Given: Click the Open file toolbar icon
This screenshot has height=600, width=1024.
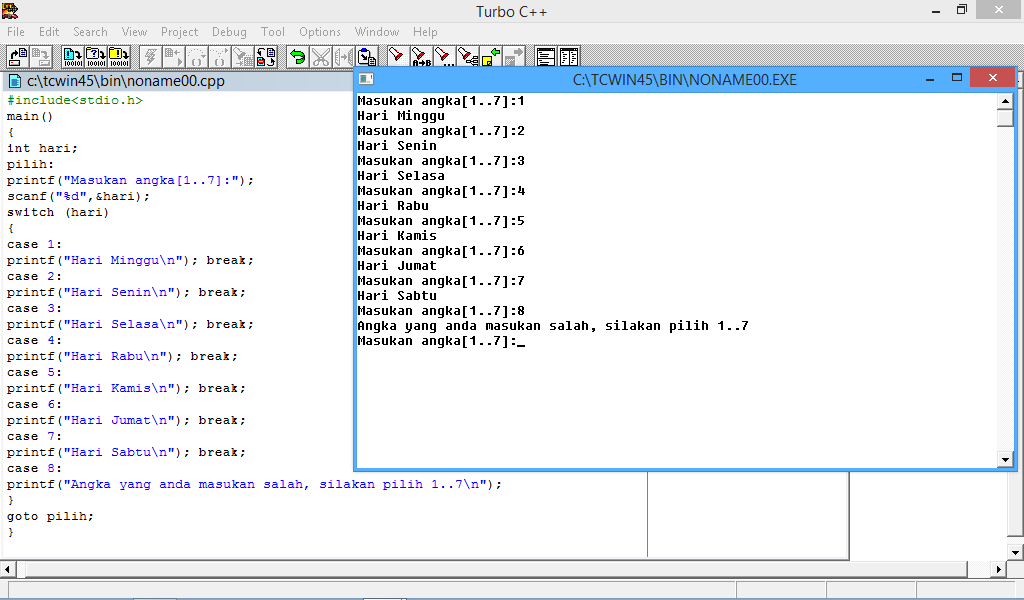Looking at the screenshot, I should coord(18,57).
